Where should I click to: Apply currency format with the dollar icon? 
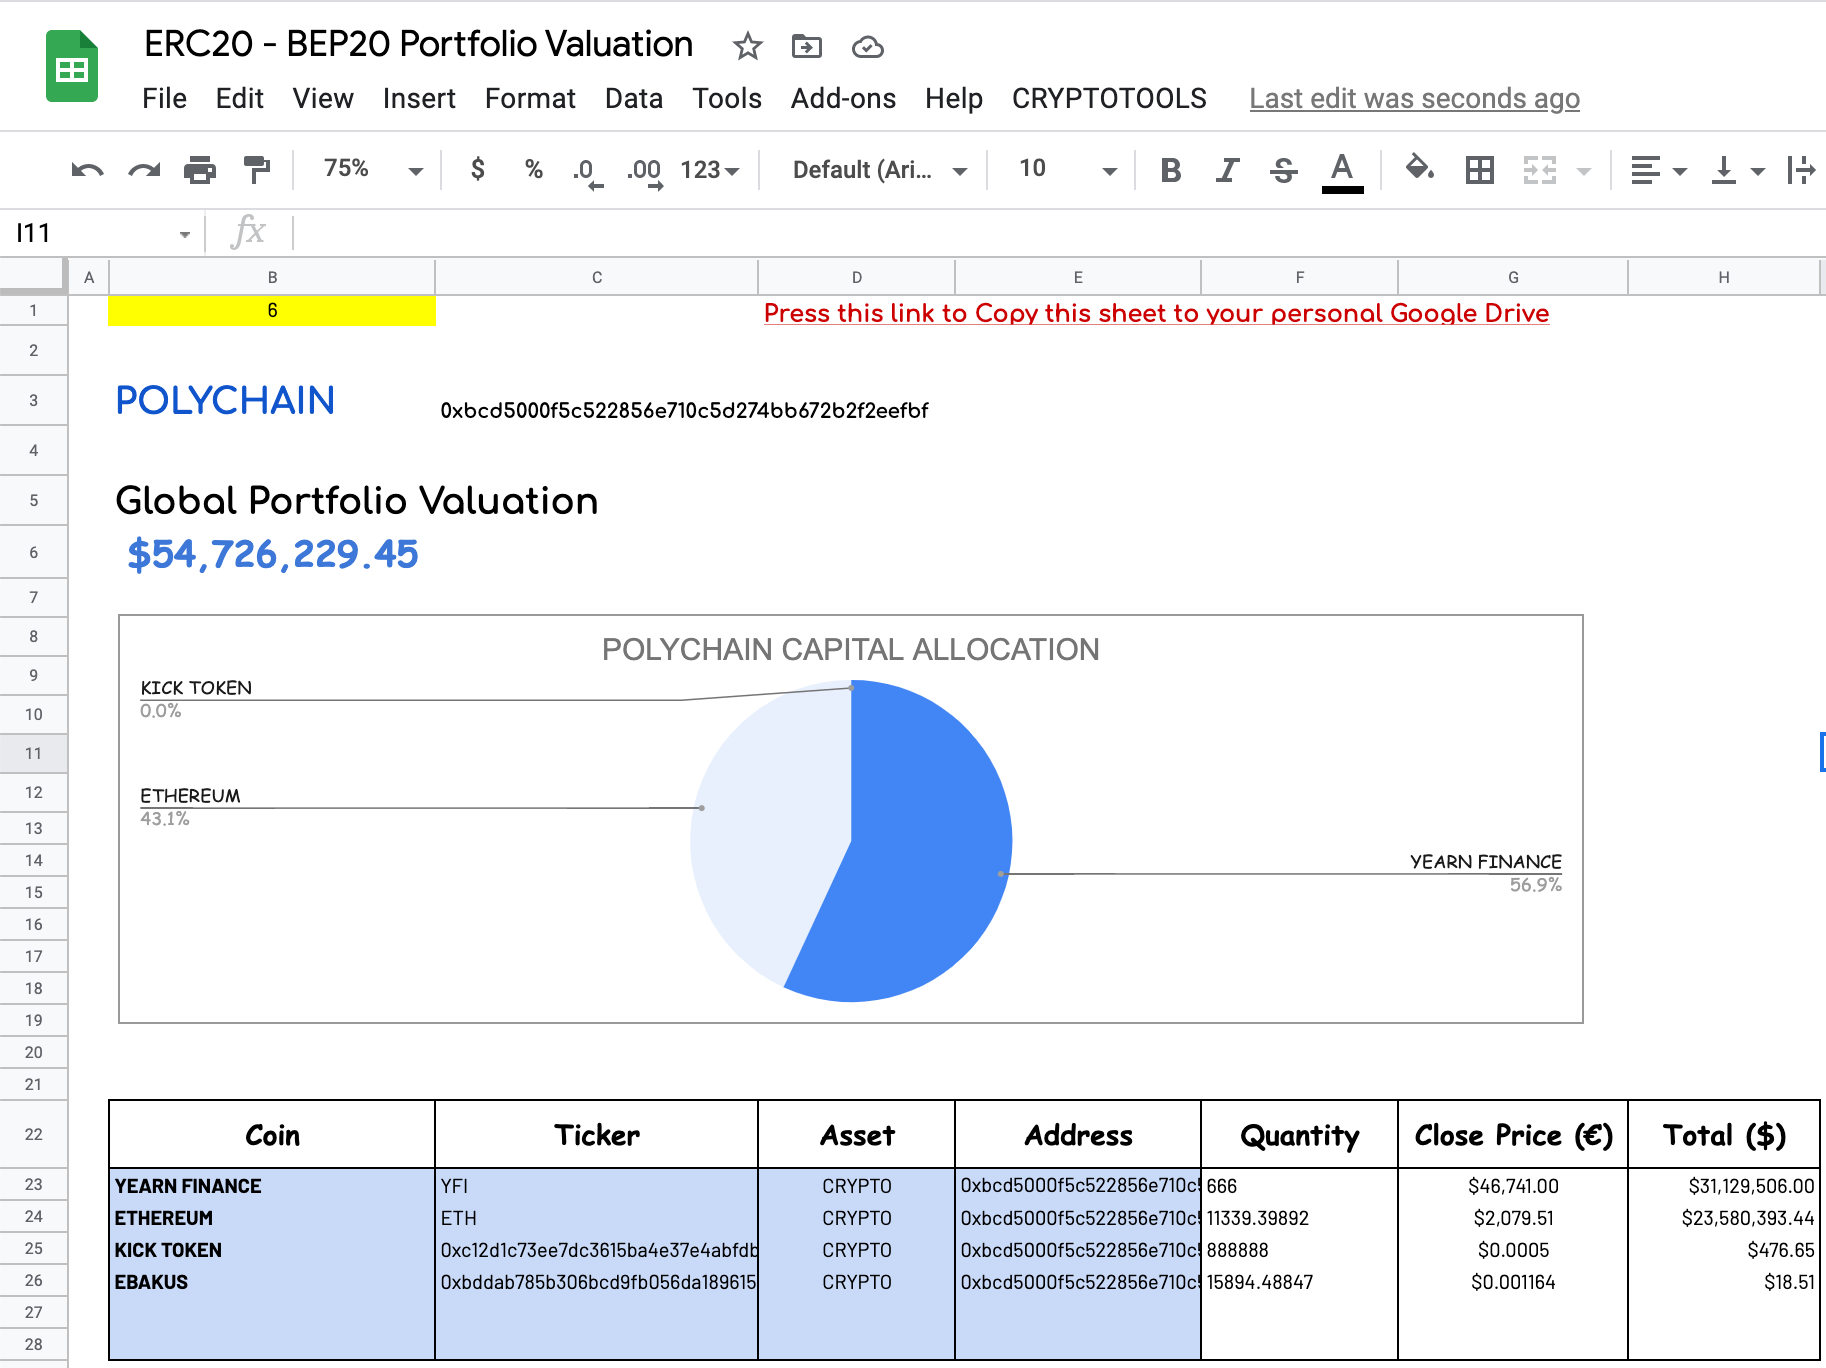(477, 169)
